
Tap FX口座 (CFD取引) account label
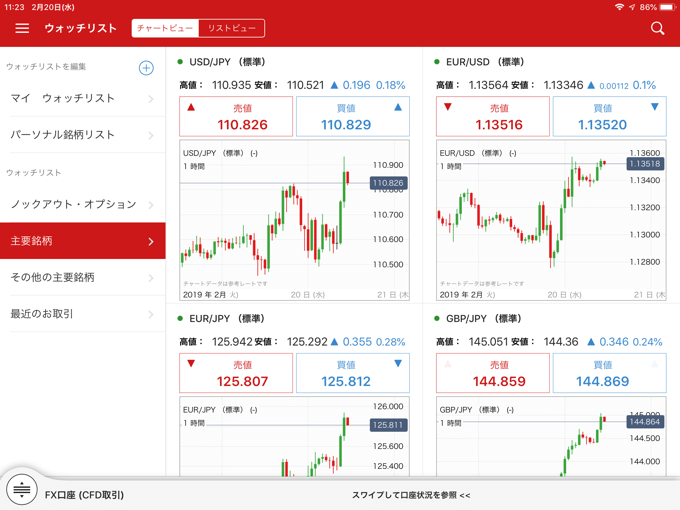(84, 495)
